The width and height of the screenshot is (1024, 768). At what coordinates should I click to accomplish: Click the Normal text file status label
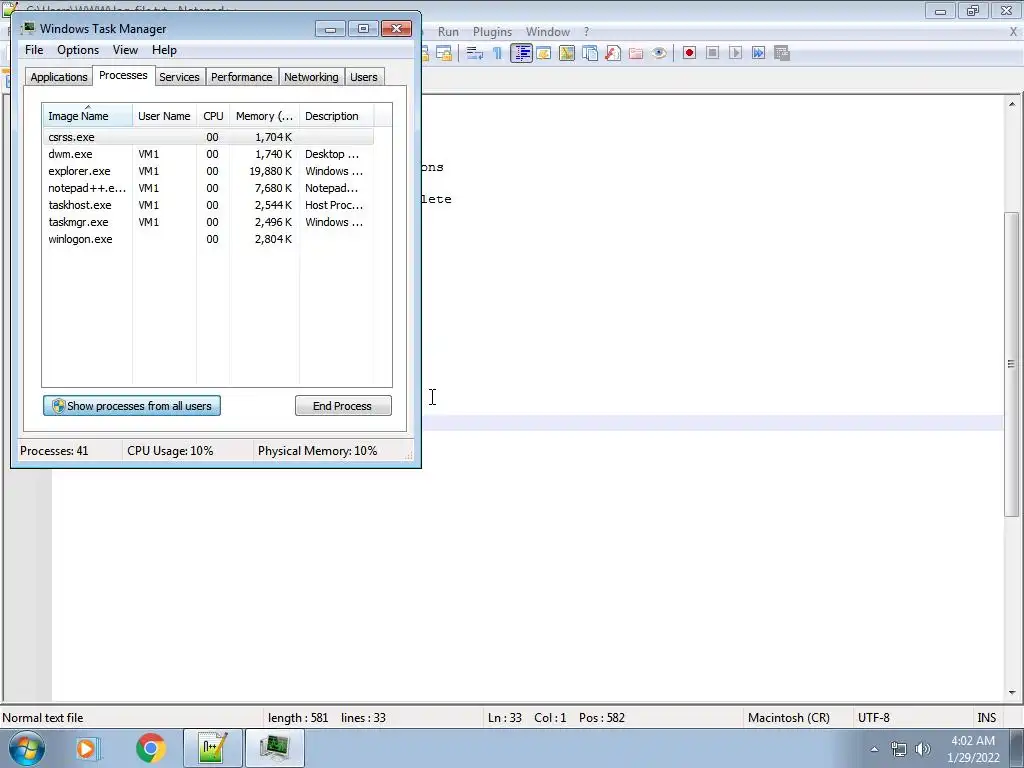click(42, 718)
